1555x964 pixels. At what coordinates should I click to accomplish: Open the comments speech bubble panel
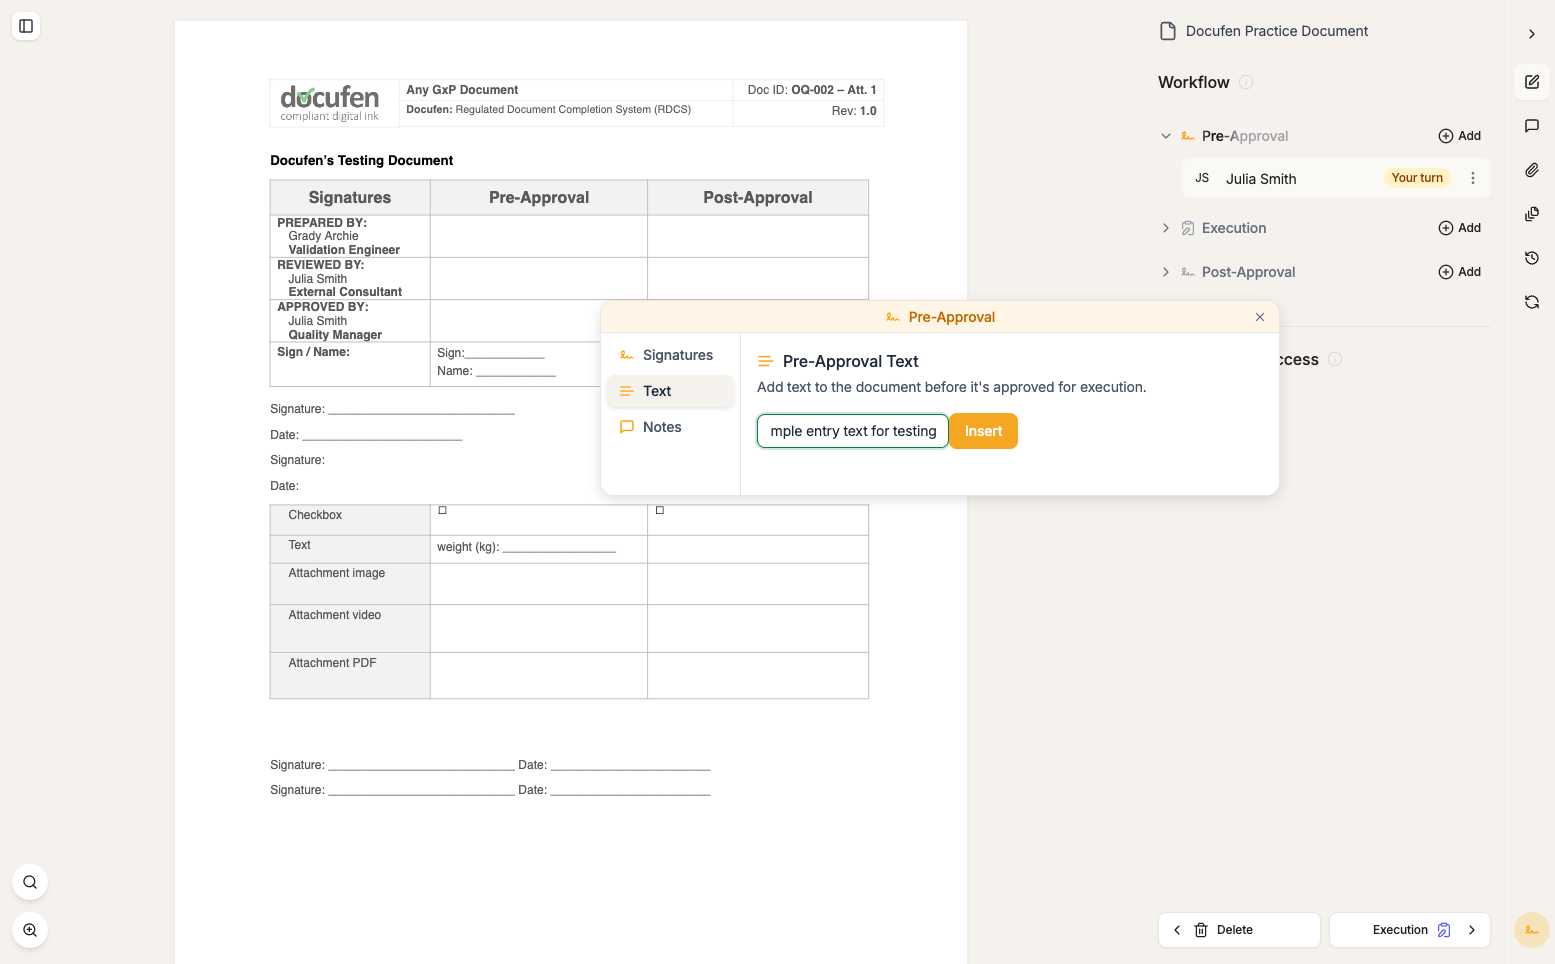click(x=1531, y=126)
